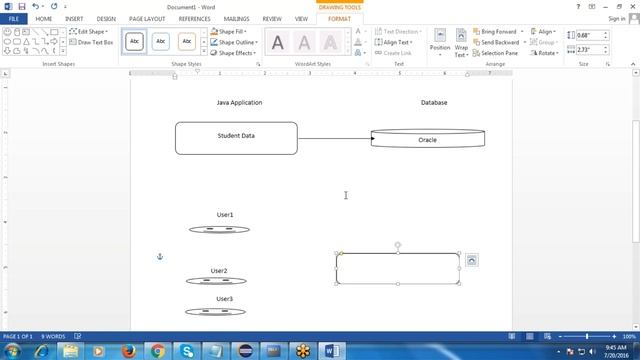Click the User1 label text
The image size is (640, 360).
pos(225,215)
